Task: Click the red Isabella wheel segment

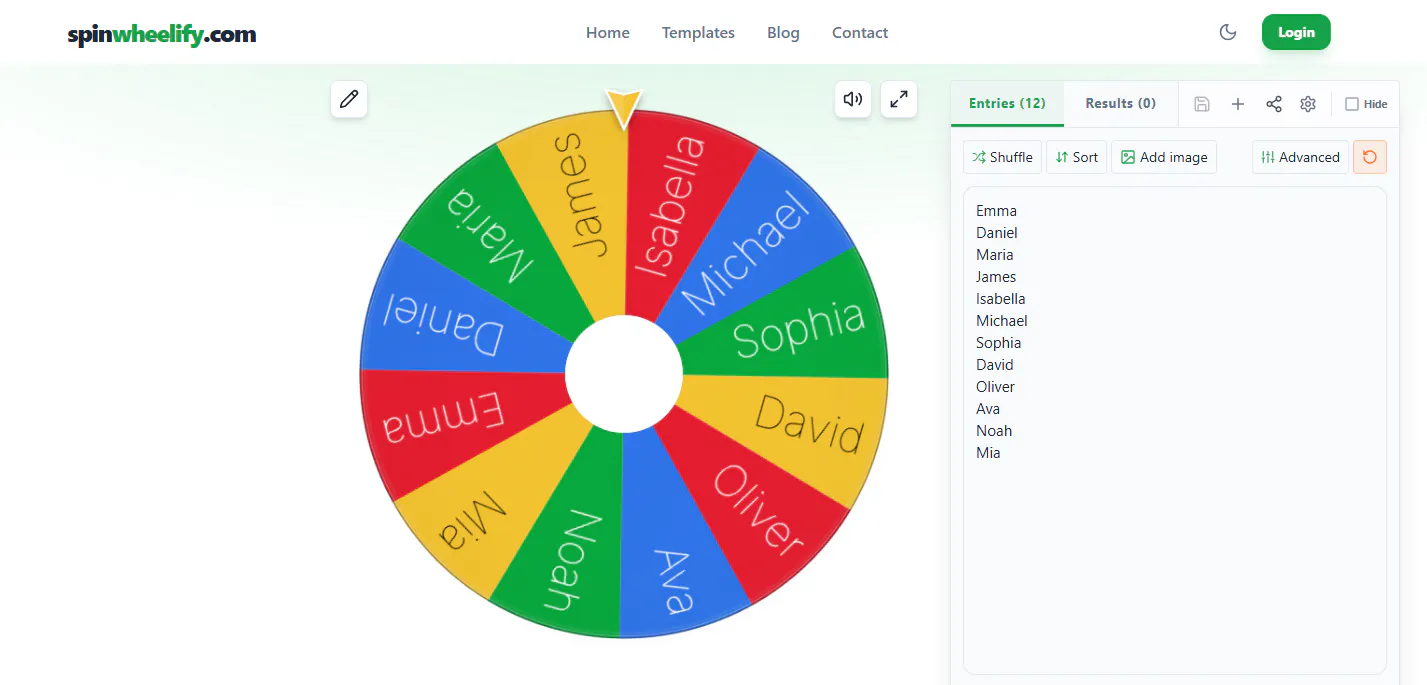Action: pyautogui.click(x=670, y=207)
